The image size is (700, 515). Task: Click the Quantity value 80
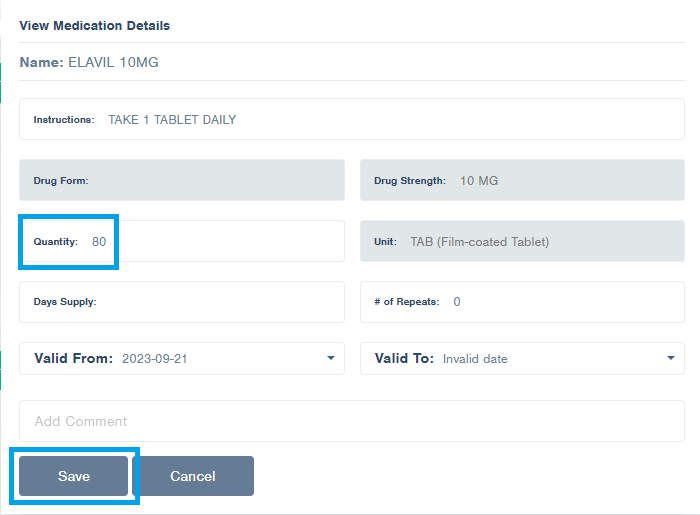99,242
